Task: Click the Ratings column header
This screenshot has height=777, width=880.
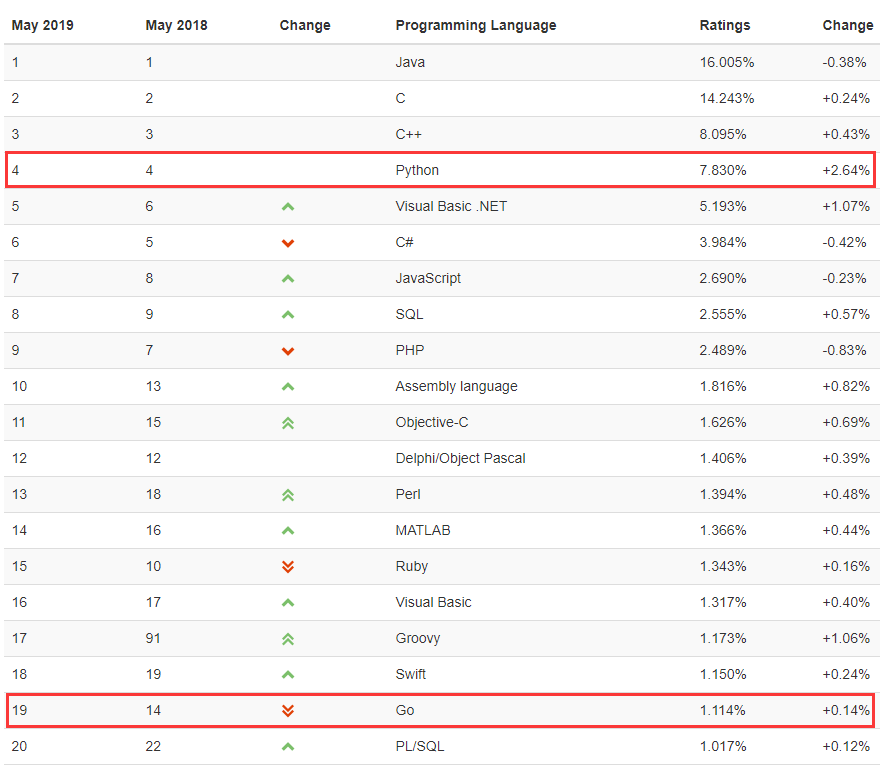Action: coord(725,26)
